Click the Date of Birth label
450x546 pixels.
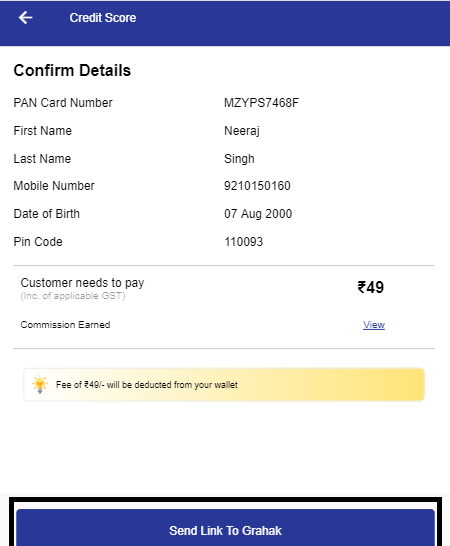(x=46, y=214)
